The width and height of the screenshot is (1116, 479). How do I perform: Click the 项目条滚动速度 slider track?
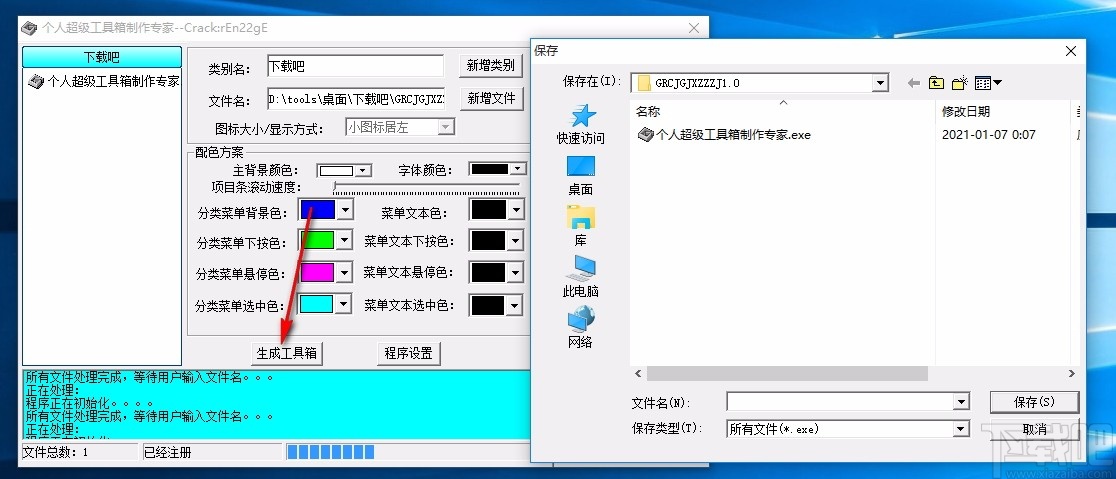pyautogui.click(x=427, y=187)
